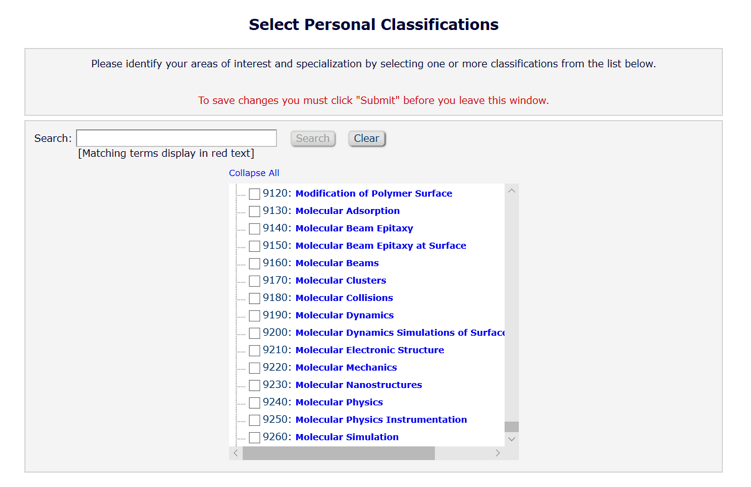Viewport: 751px width, 487px height.
Task: Click the Molecular Electronic Structure label
Action: [x=369, y=350]
